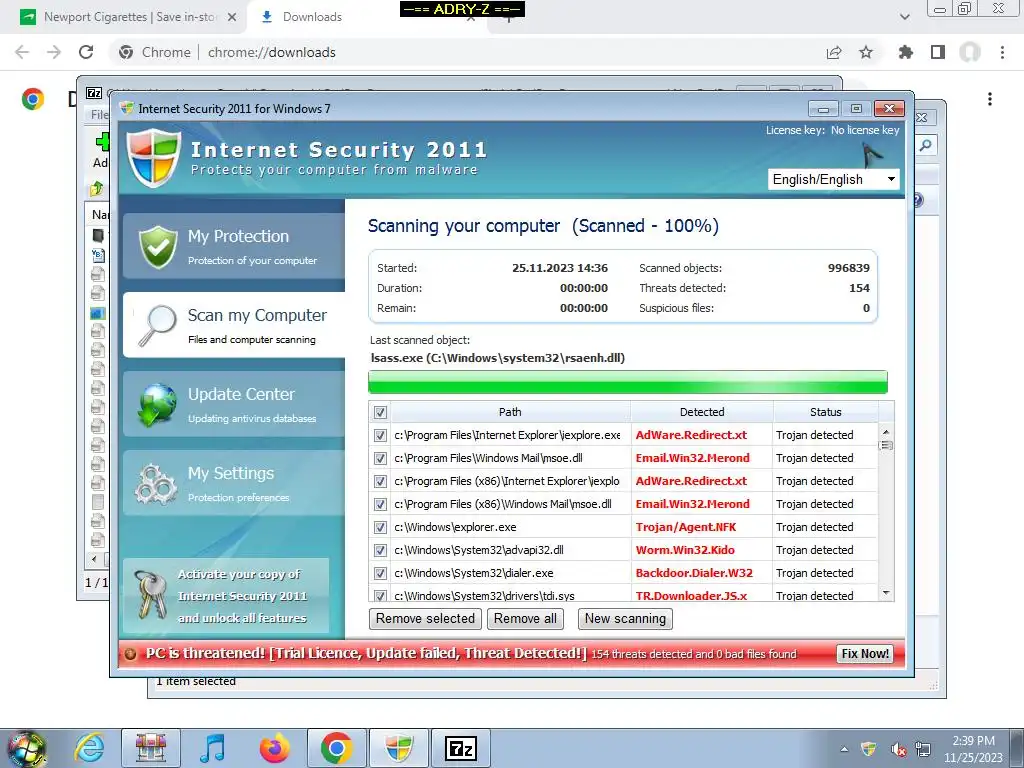Switch to Chrome on taskbar

click(336, 748)
